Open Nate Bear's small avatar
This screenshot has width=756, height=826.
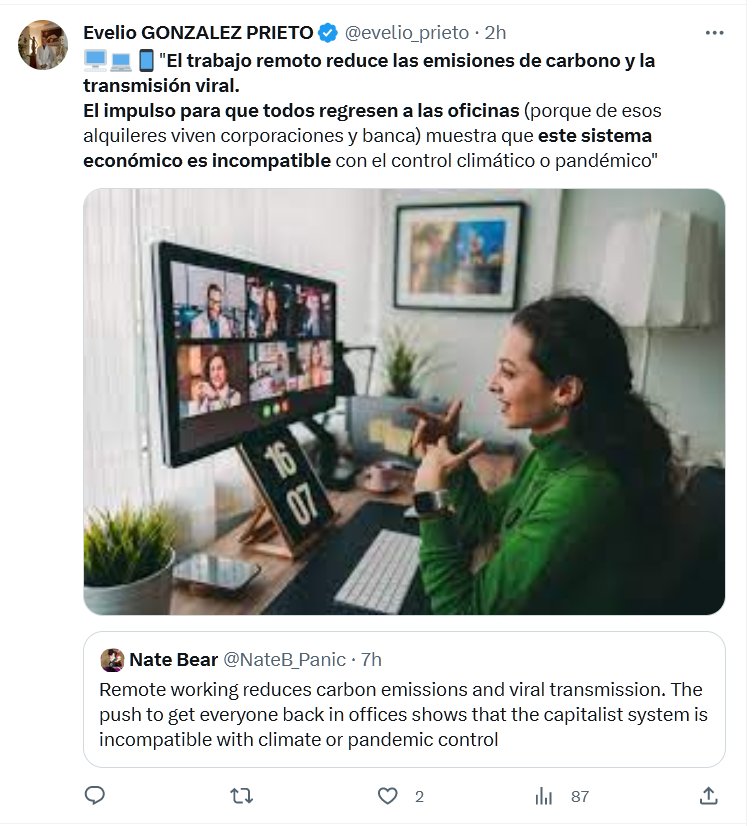[x=112, y=660]
